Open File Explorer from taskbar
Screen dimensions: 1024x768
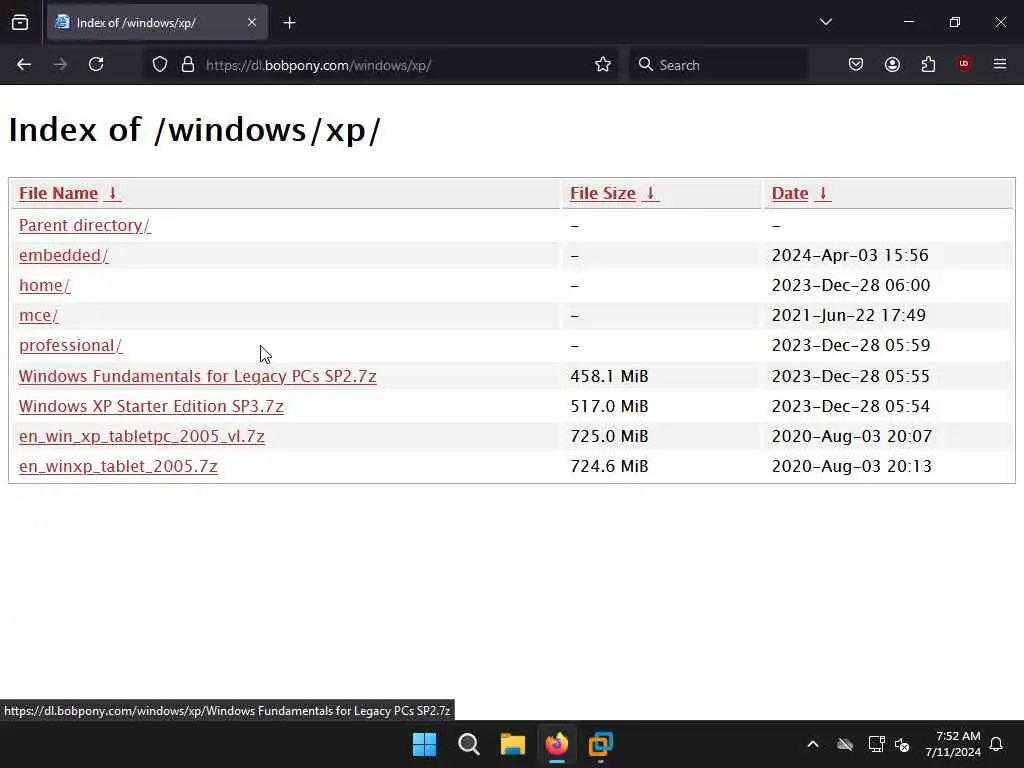(513, 744)
